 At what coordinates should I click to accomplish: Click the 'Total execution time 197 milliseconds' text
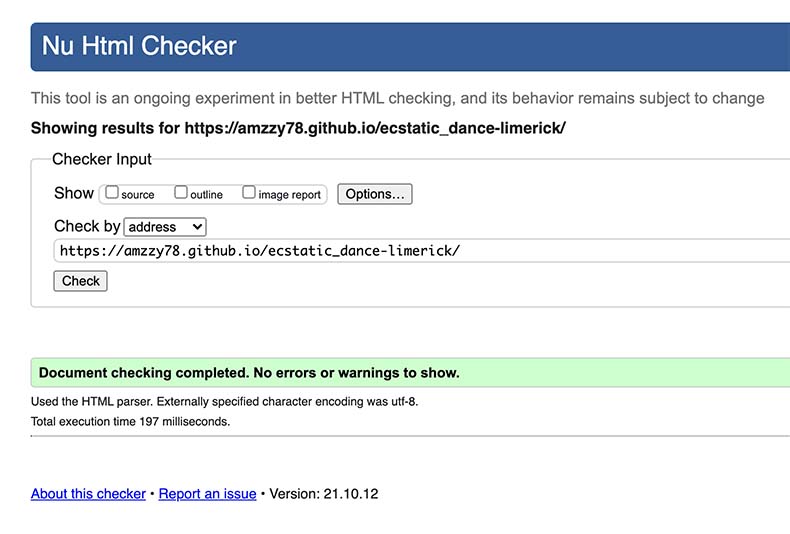pos(130,422)
